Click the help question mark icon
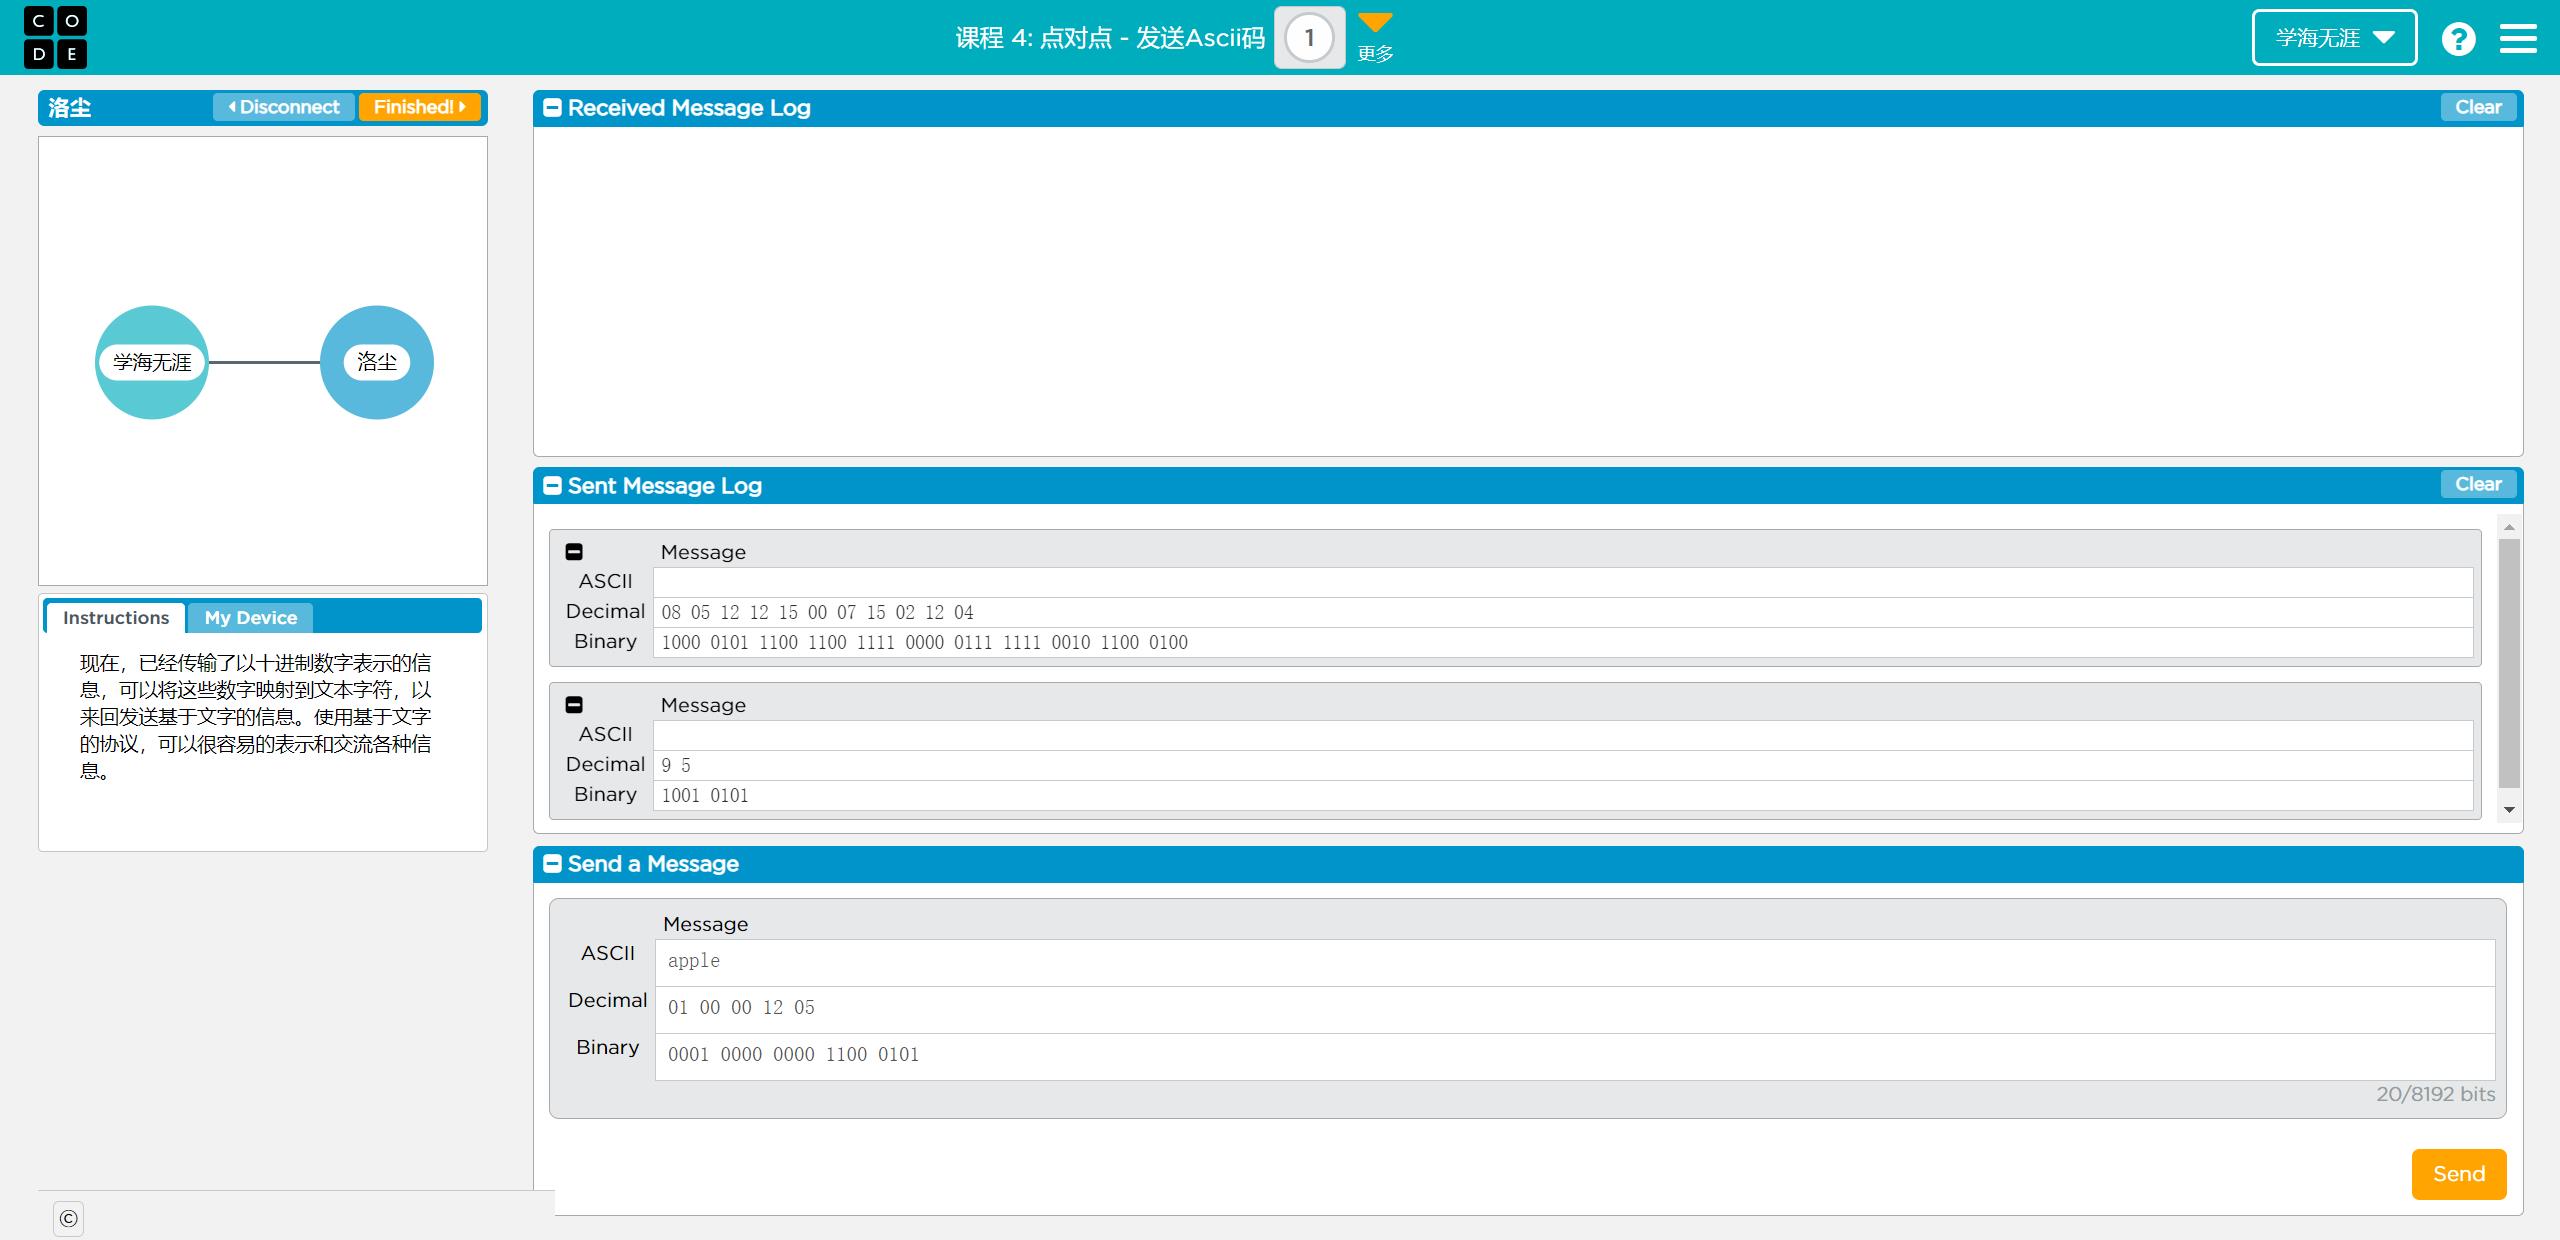 [2456, 38]
